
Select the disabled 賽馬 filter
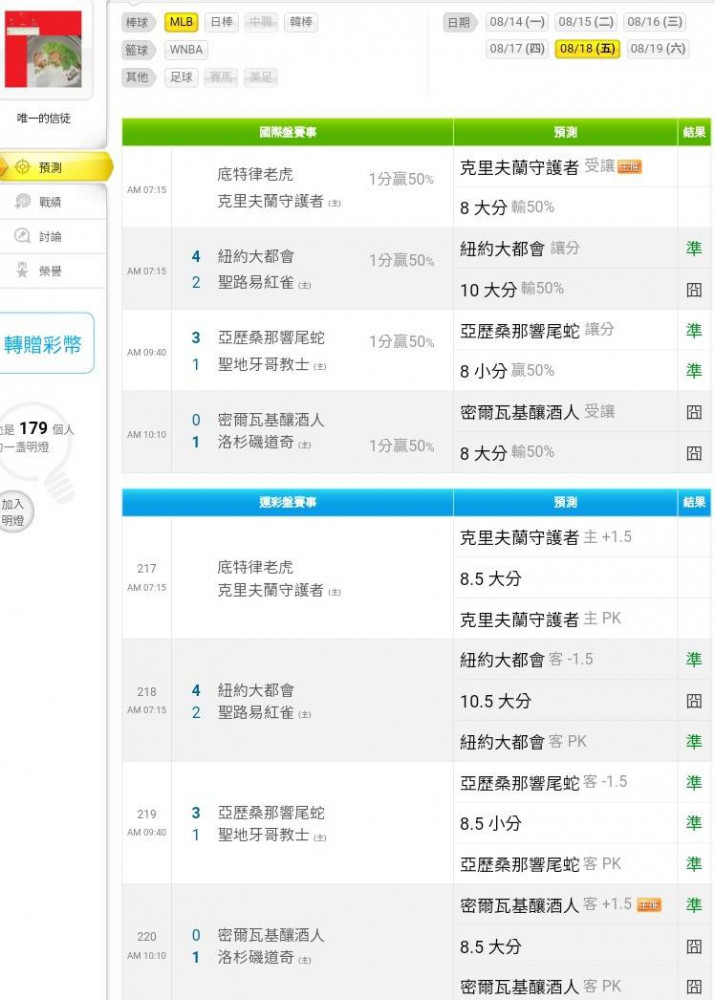[221, 77]
